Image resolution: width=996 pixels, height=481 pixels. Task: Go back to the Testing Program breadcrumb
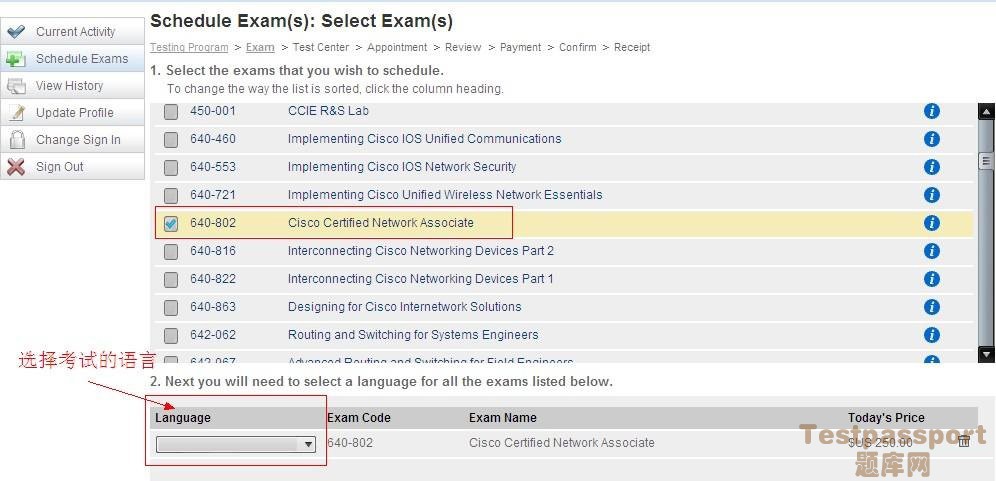coord(189,47)
